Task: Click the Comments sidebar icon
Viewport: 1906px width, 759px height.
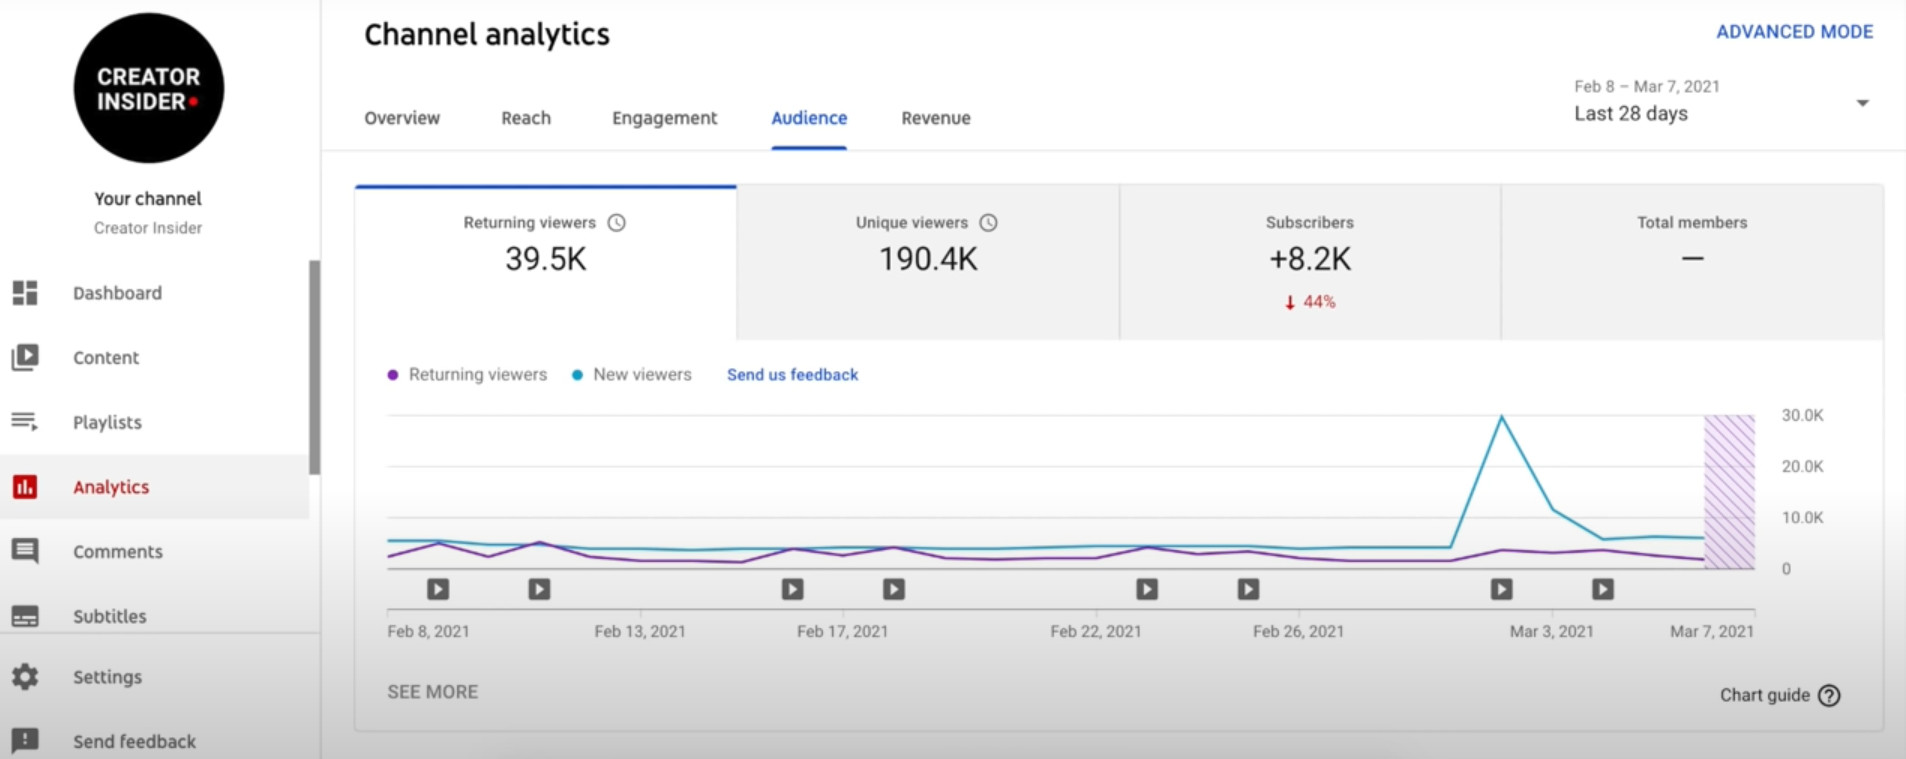Action: point(25,551)
